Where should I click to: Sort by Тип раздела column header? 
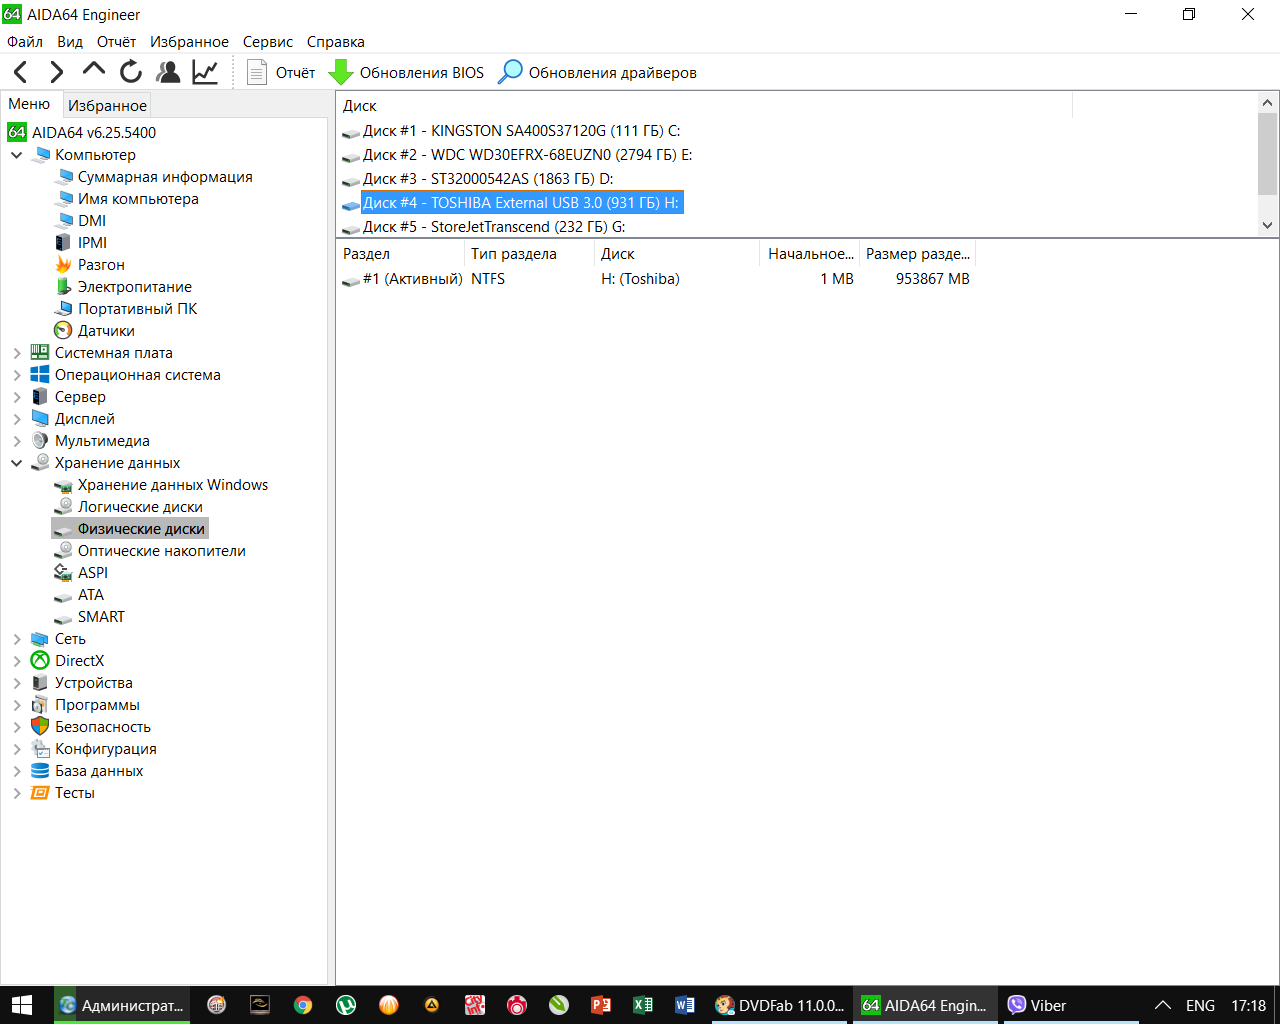[x=529, y=254]
